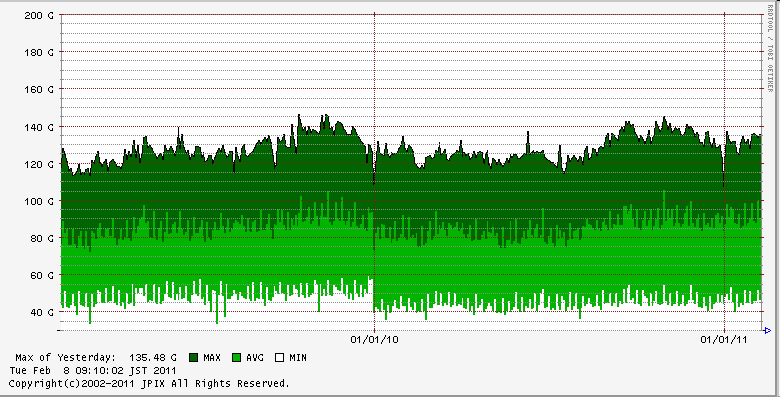Click the JPIX copyright notice

(x=149, y=384)
